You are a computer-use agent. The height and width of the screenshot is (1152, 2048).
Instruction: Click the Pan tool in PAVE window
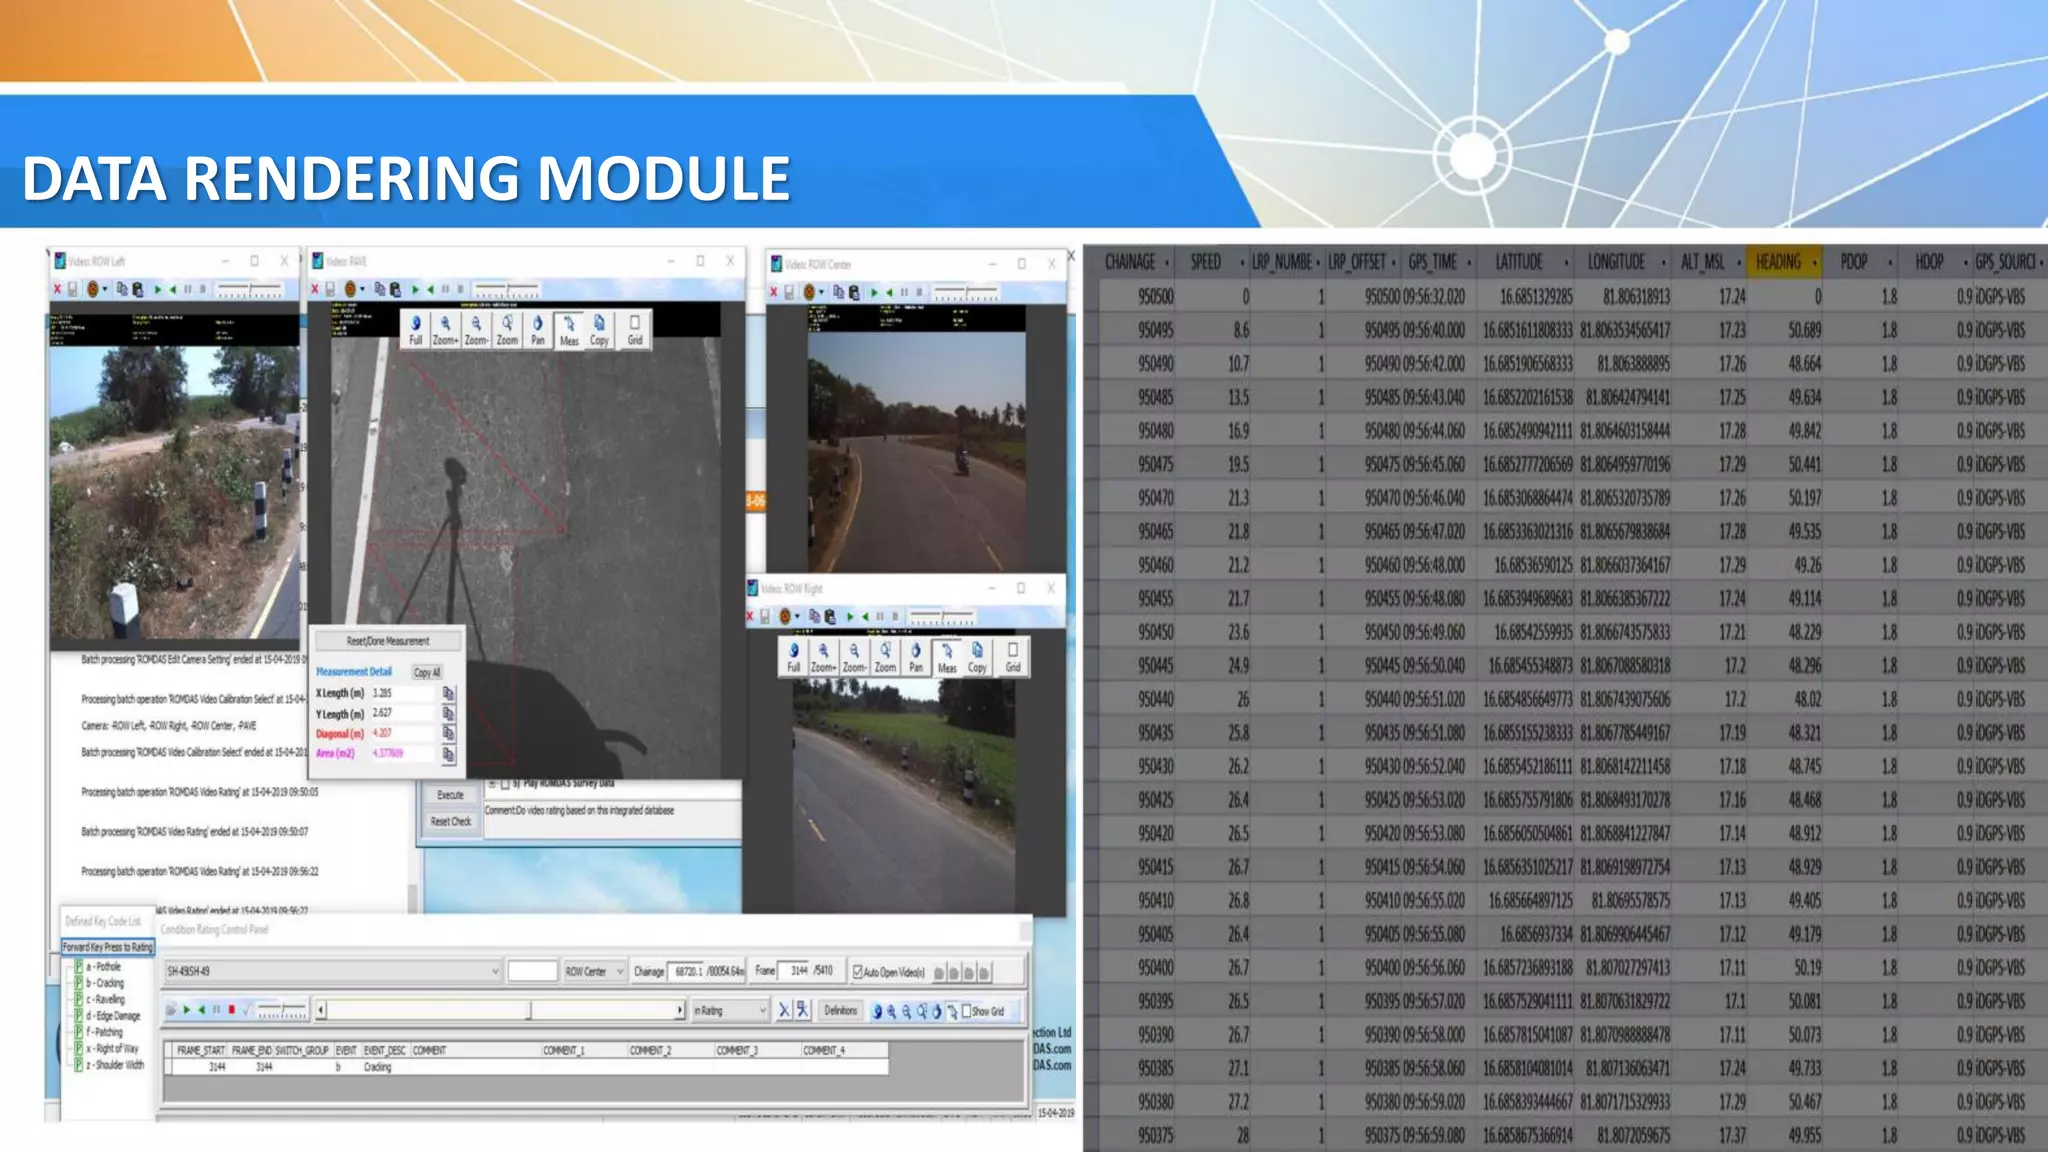coord(538,328)
